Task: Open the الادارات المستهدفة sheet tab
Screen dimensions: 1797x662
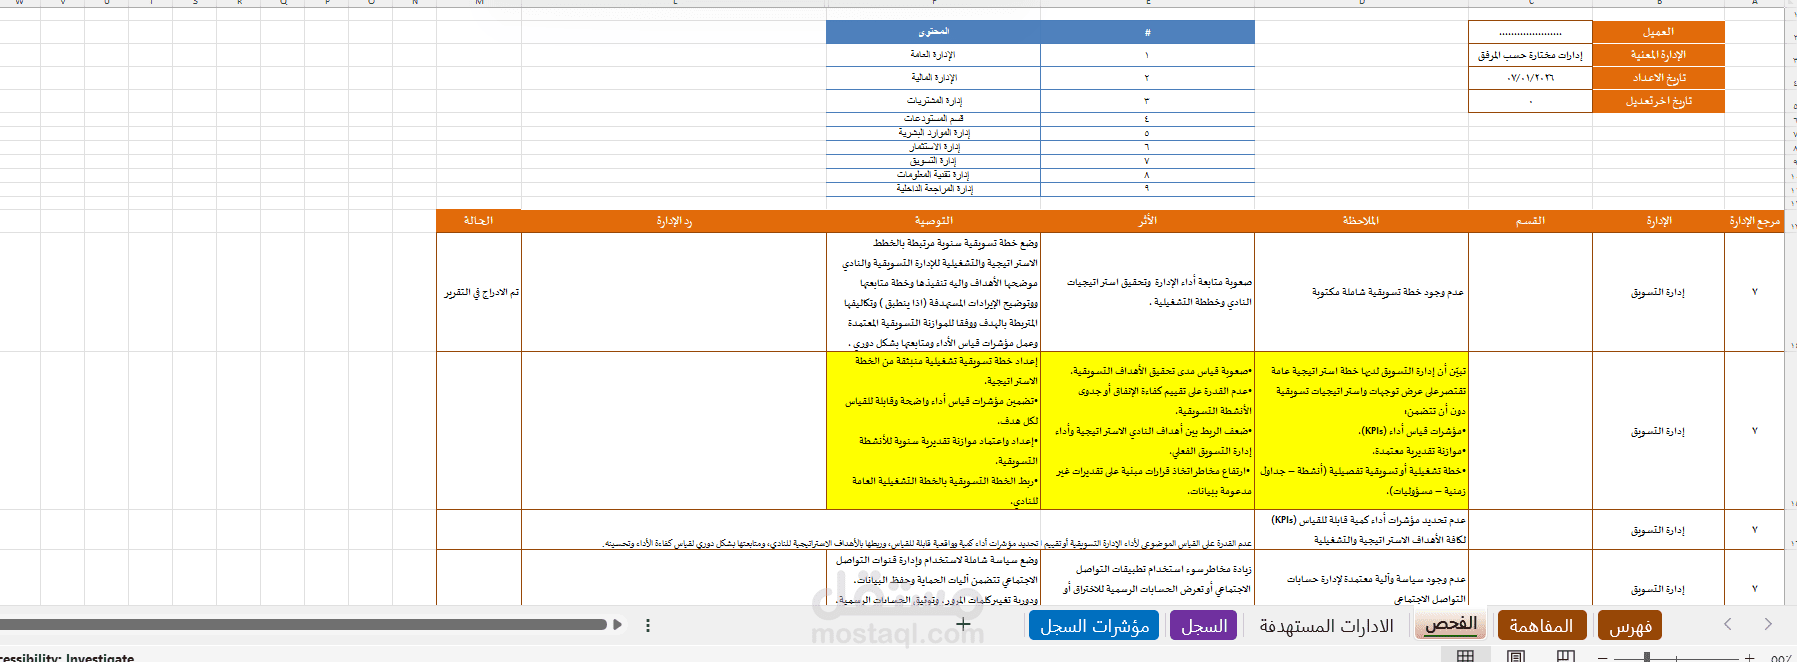Action: (1326, 625)
